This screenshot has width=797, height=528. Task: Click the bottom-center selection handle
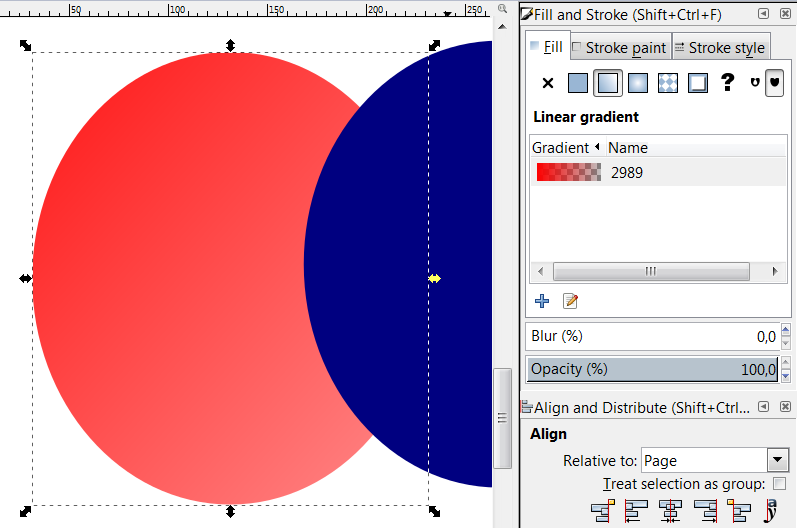230,511
